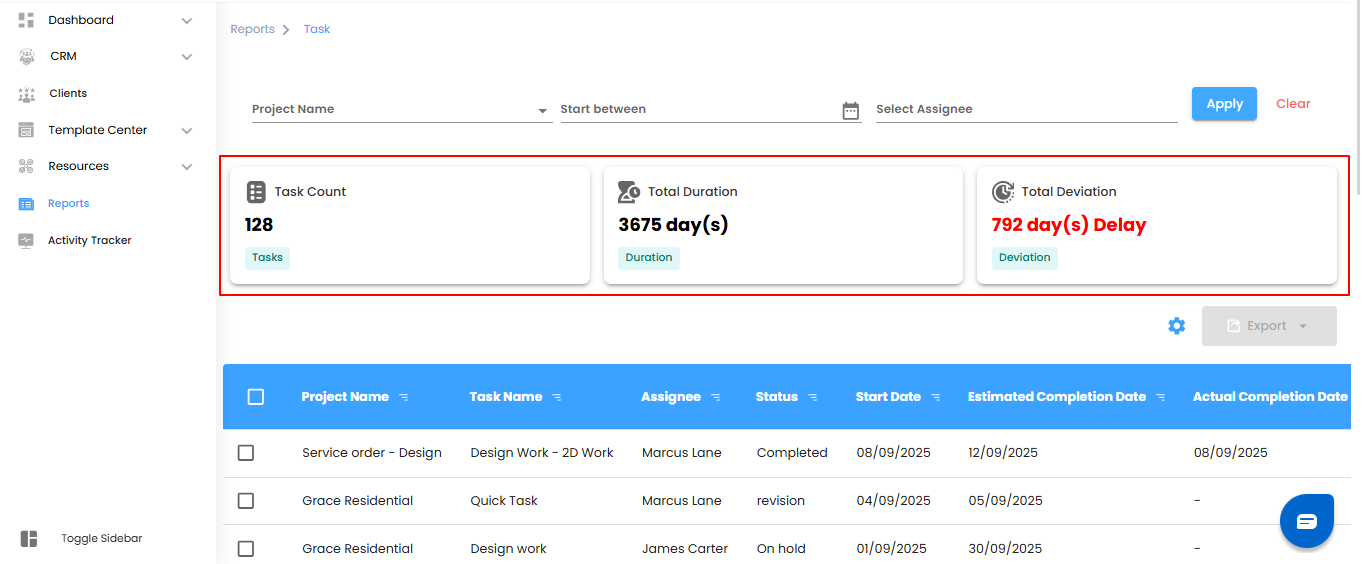Click the Export button

coord(1269,326)
